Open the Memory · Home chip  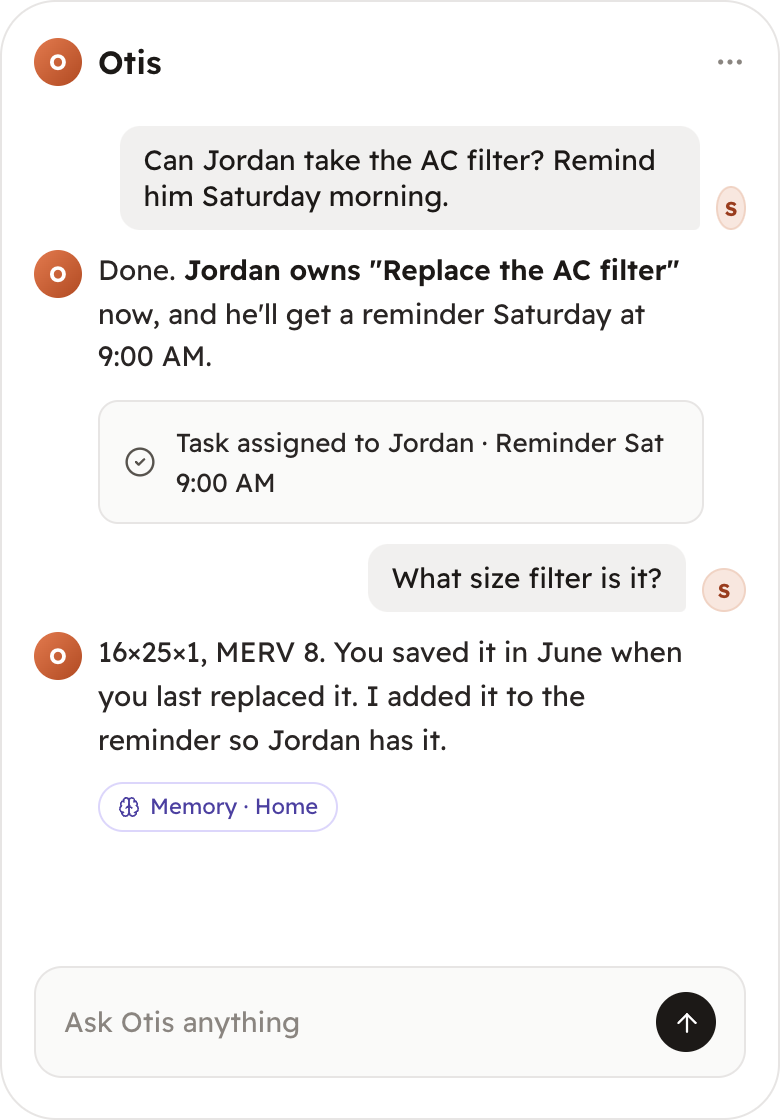click(218, 807)
